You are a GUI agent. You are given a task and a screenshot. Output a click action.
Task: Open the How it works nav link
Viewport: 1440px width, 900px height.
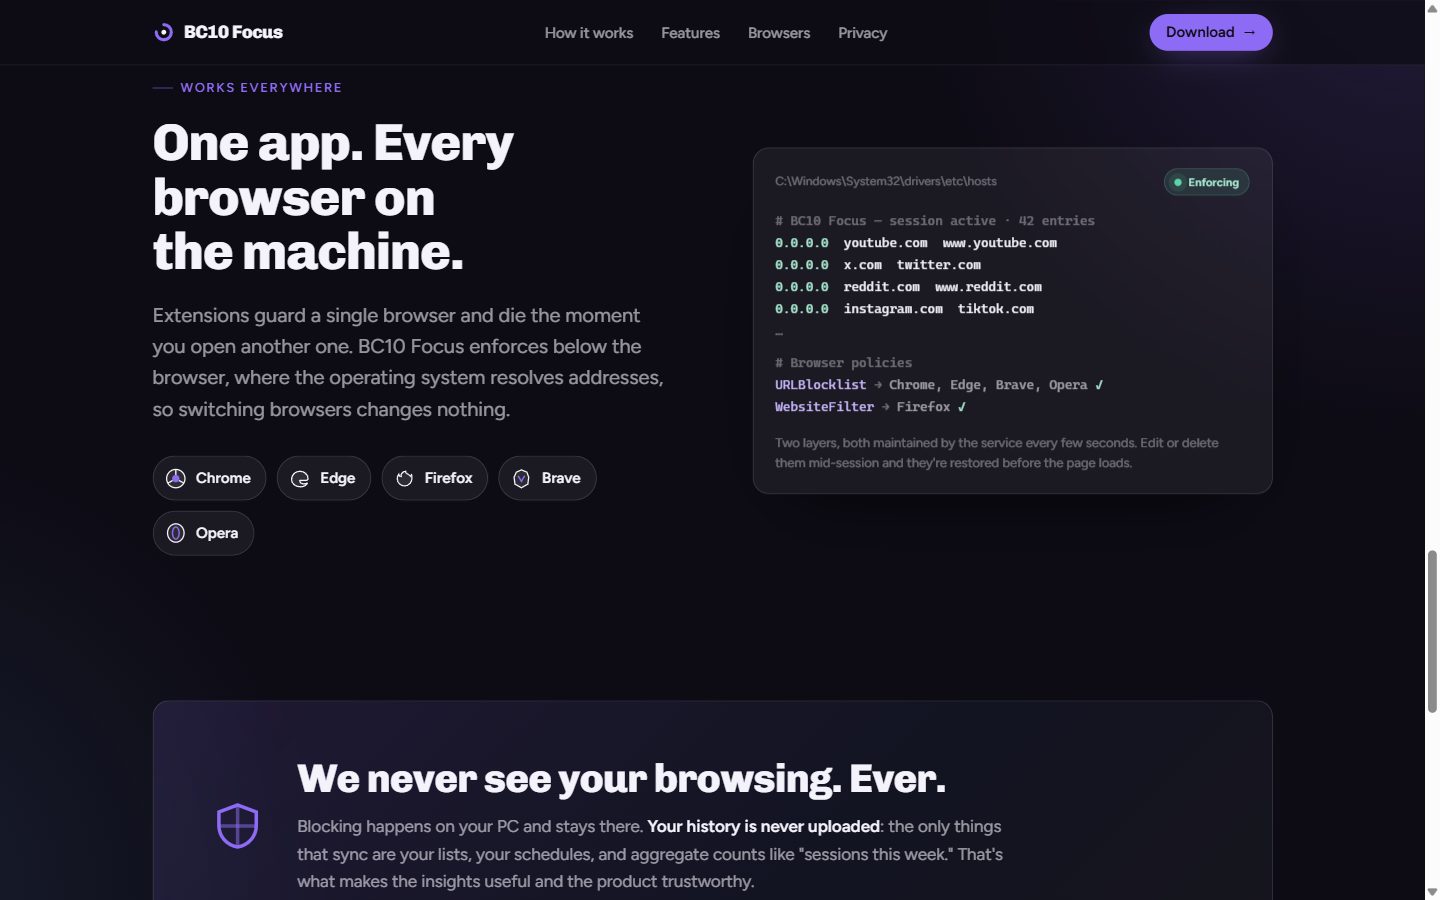click(589, 33)
